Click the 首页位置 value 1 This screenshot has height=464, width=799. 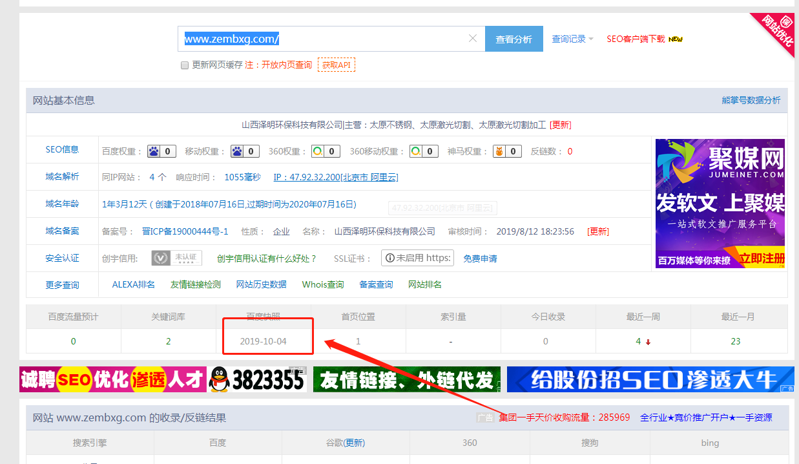point(358,341)
